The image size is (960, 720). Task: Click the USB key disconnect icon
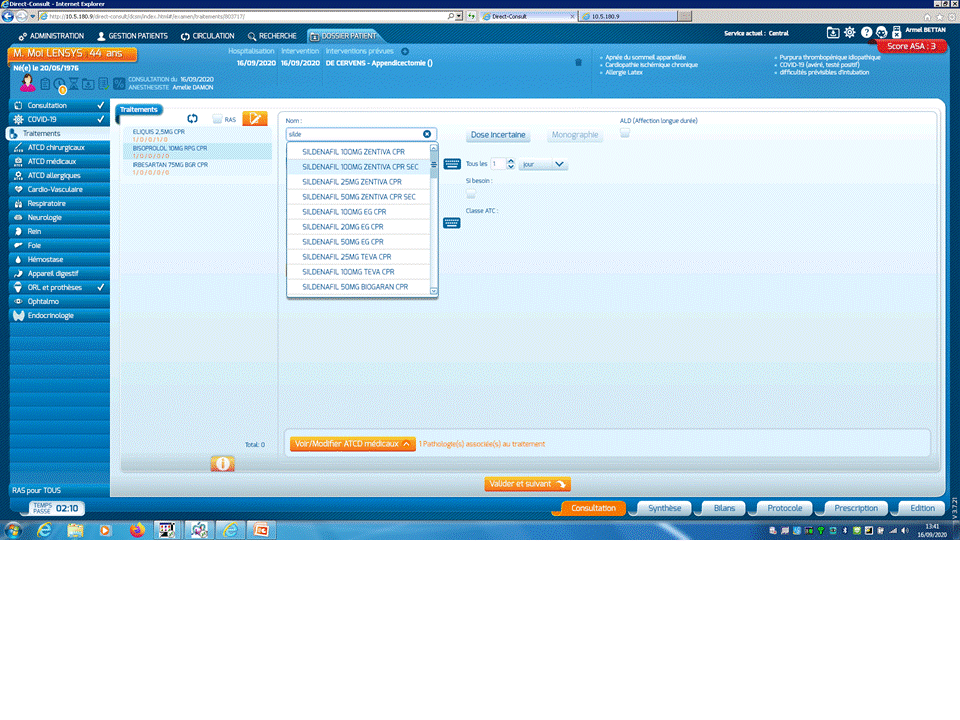point(896,33)
